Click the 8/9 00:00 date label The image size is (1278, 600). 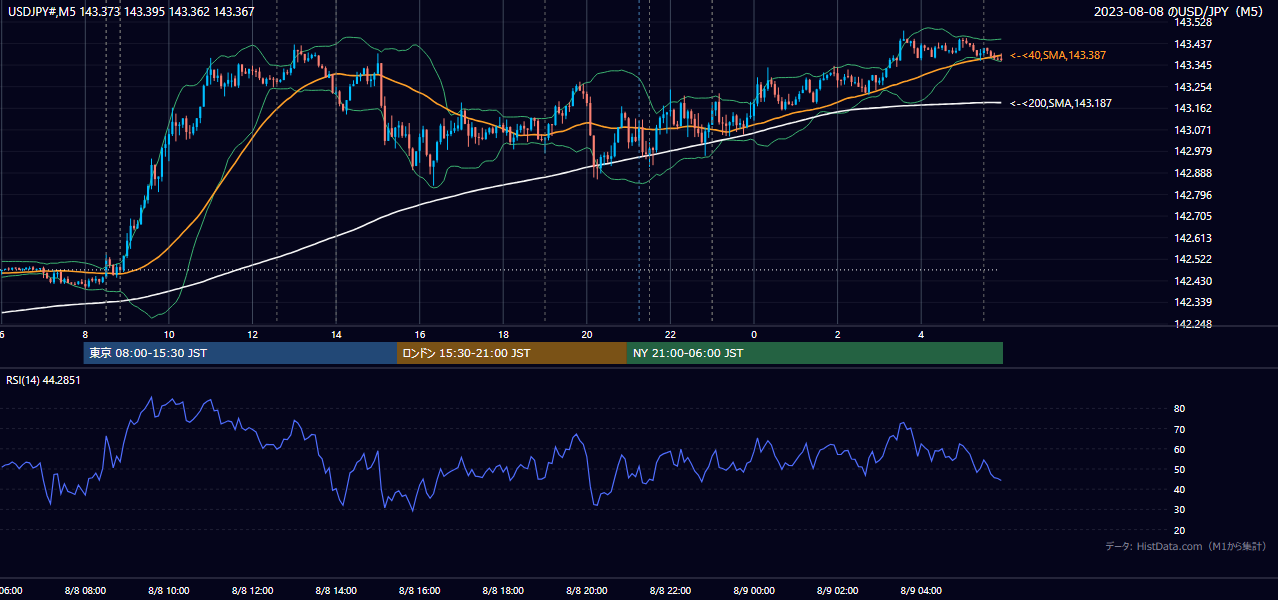click(753, 590)
